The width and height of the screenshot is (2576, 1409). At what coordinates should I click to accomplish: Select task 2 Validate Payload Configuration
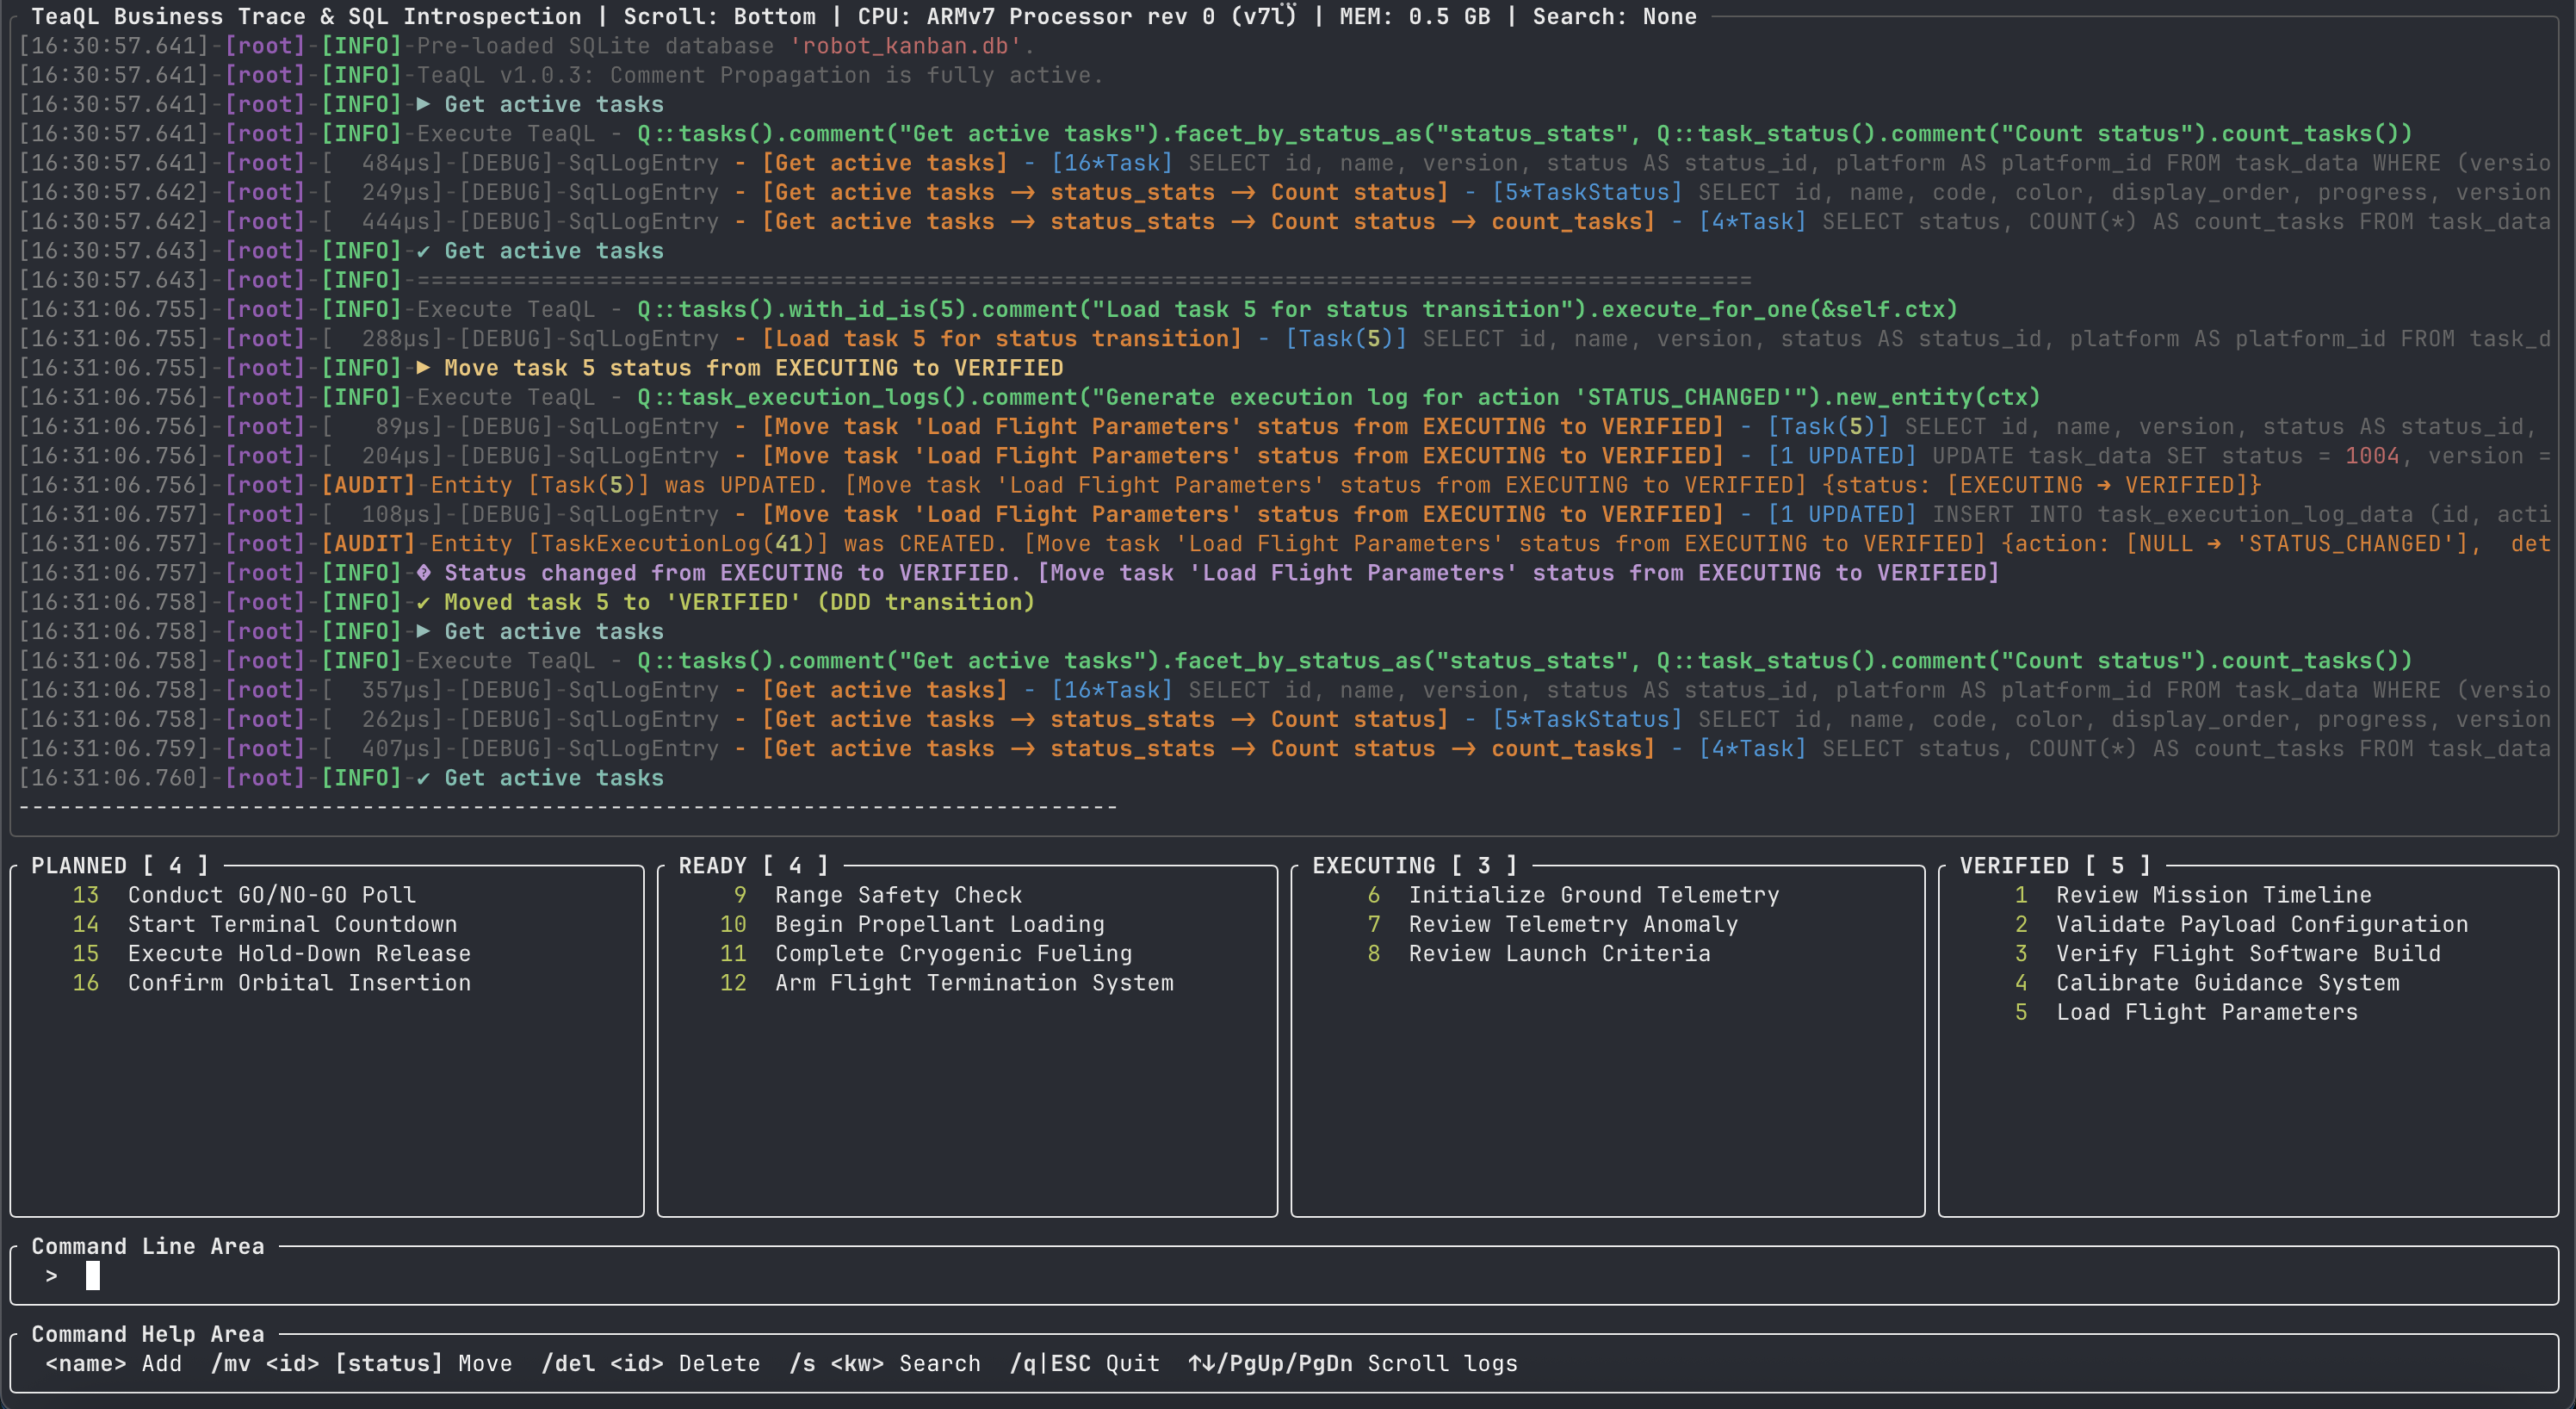click(2240, 924)
